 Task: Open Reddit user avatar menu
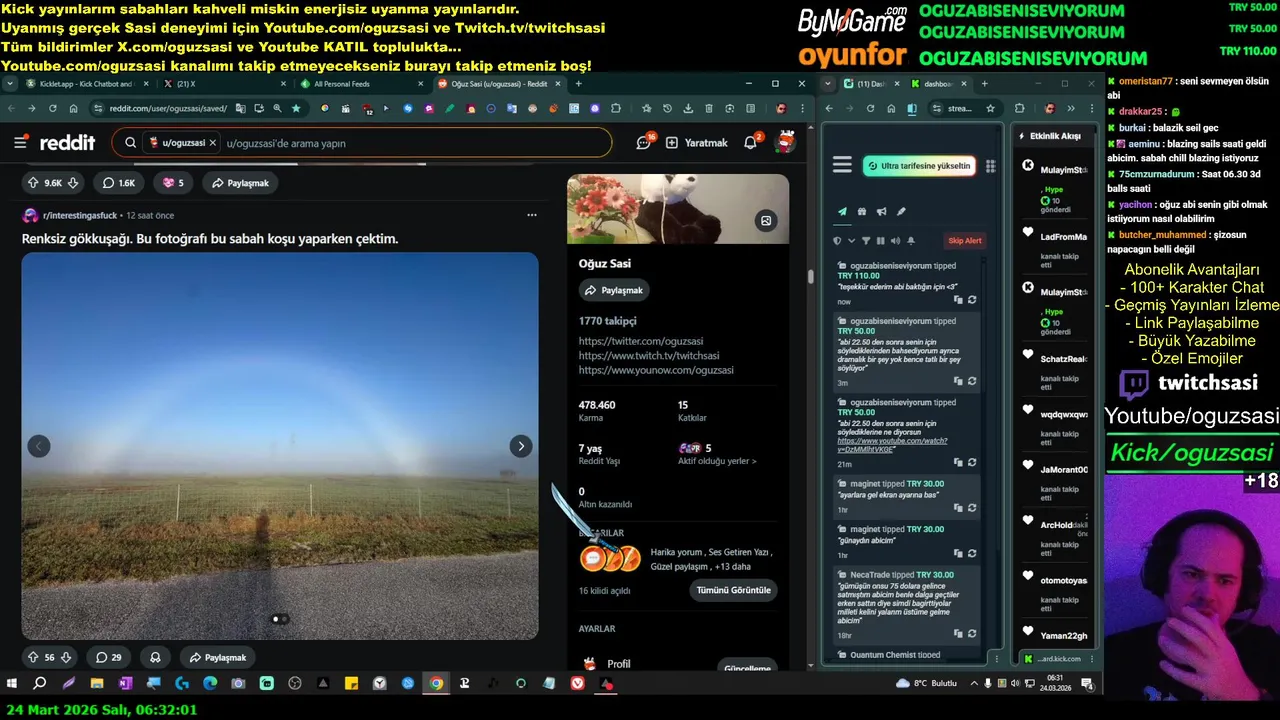[786, 142]
